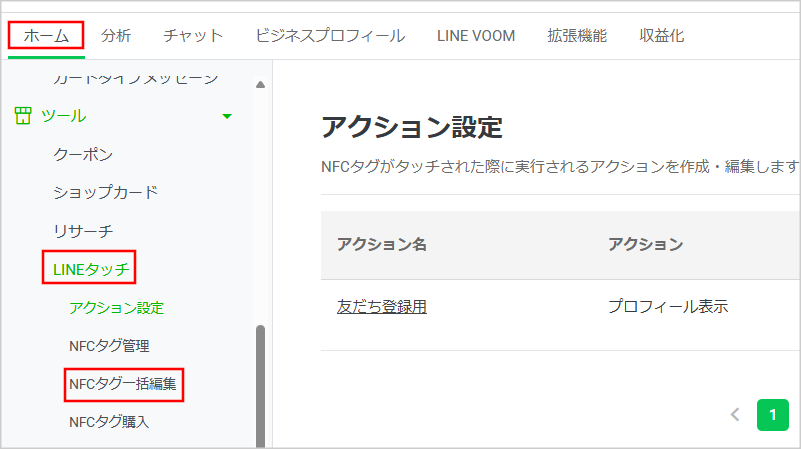Open the 収益化 tab

(x=662, y=35)
